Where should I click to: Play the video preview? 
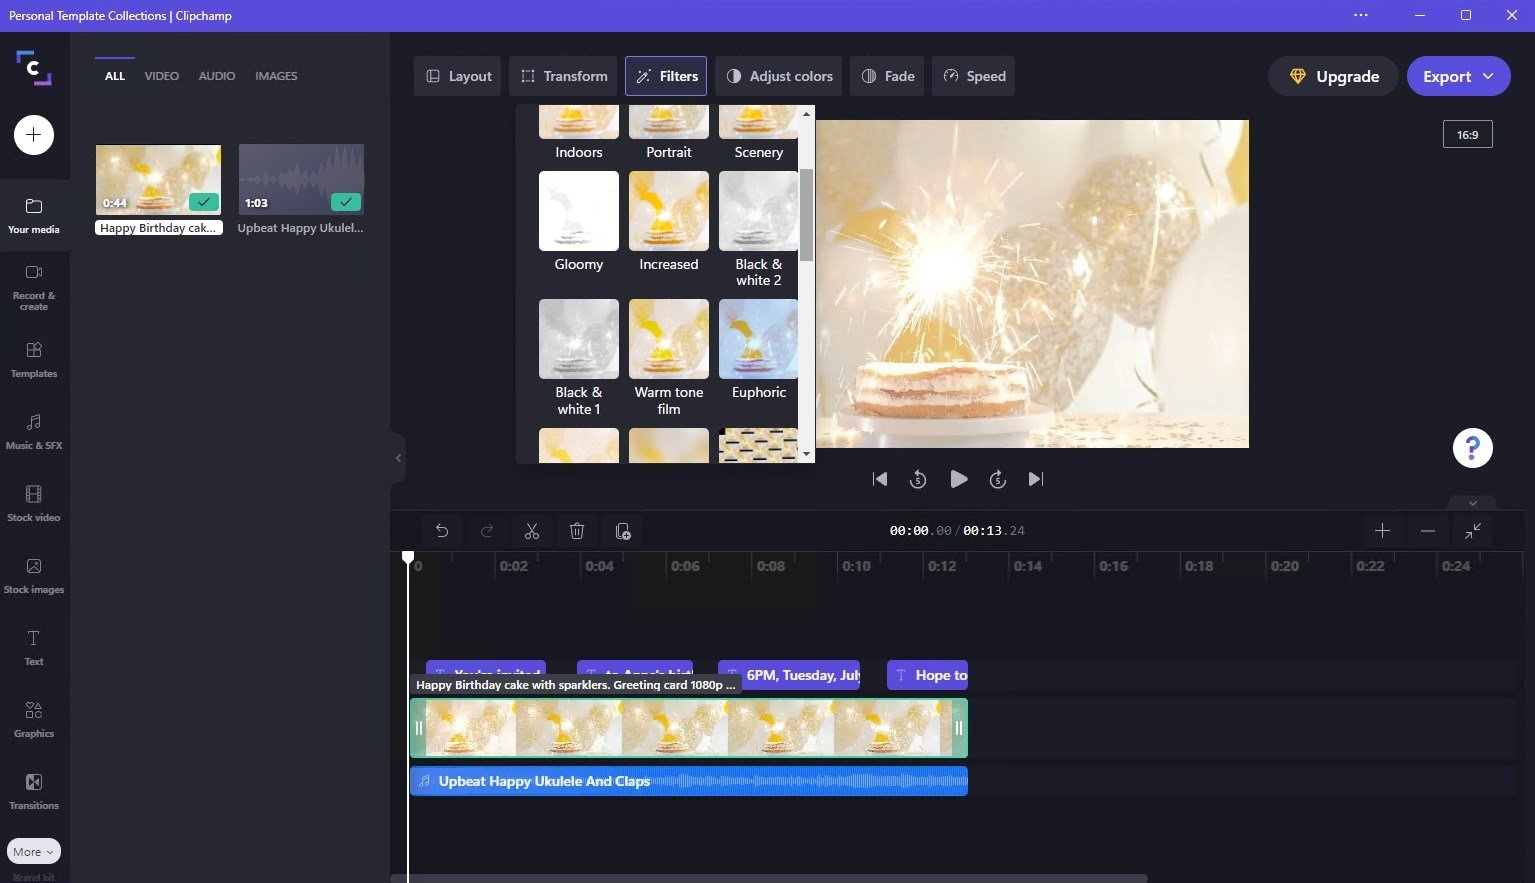958,479
